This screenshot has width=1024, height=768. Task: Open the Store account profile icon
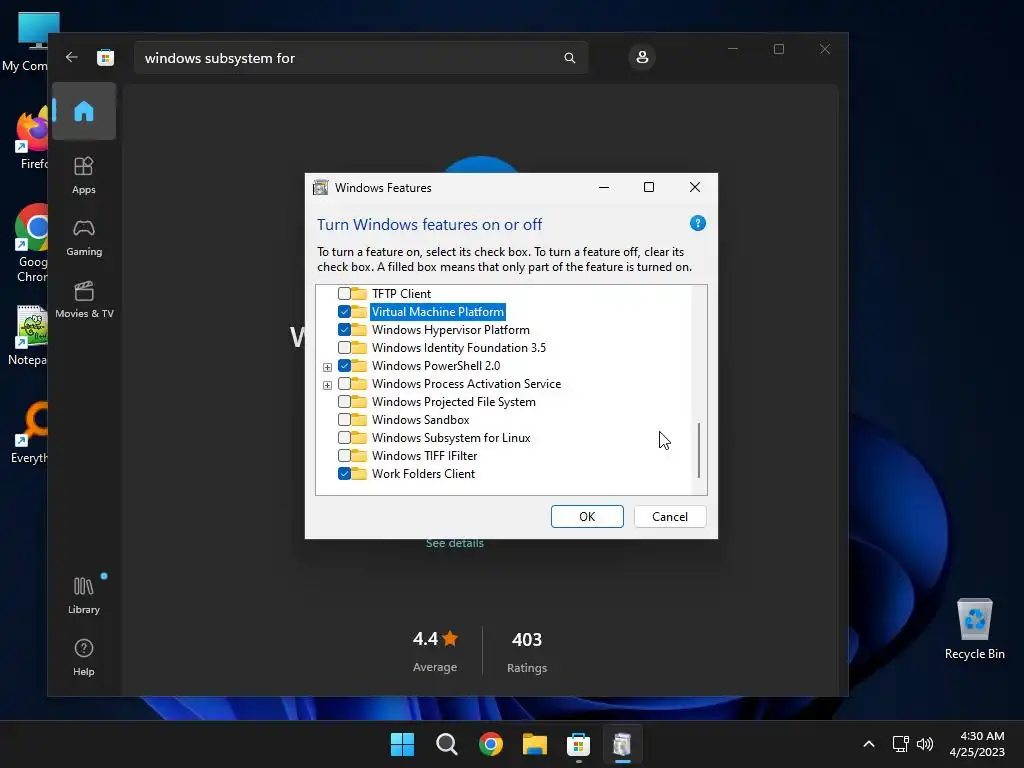tap(642, 57)
